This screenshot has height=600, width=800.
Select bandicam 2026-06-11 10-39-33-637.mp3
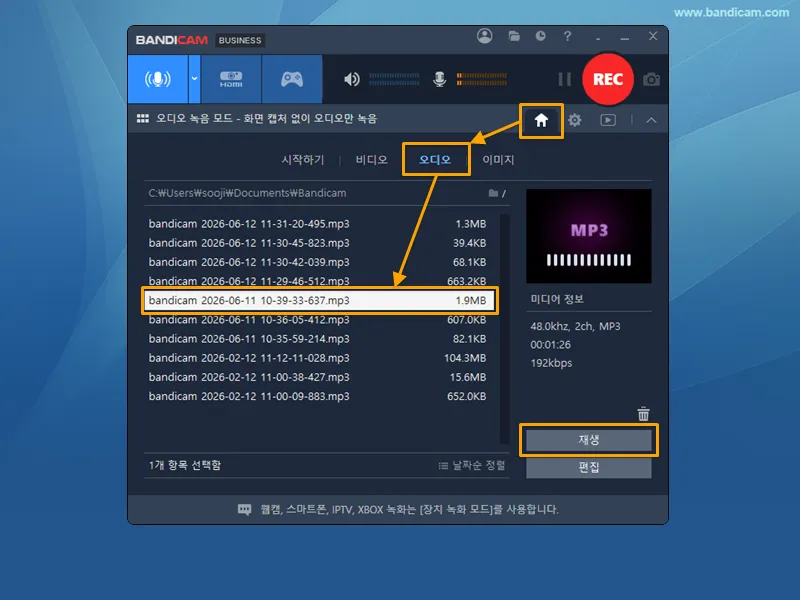tap(319, 301)
